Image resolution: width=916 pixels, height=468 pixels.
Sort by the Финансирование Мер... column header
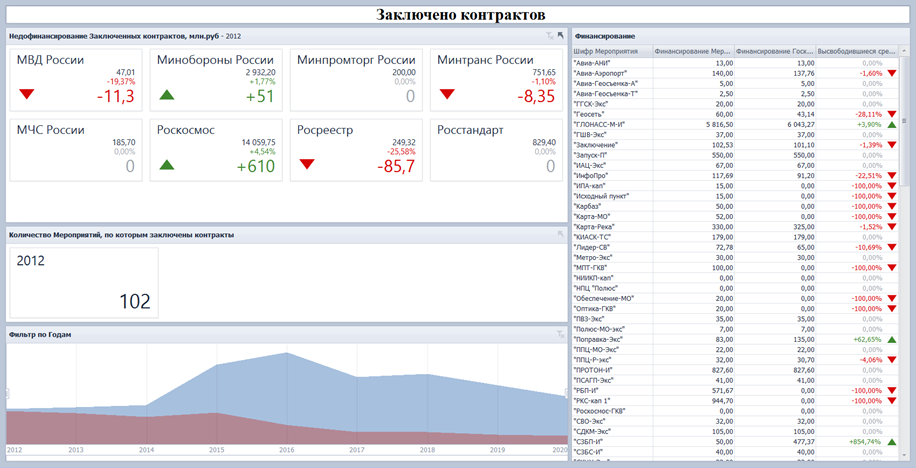[x=693, y=51]
